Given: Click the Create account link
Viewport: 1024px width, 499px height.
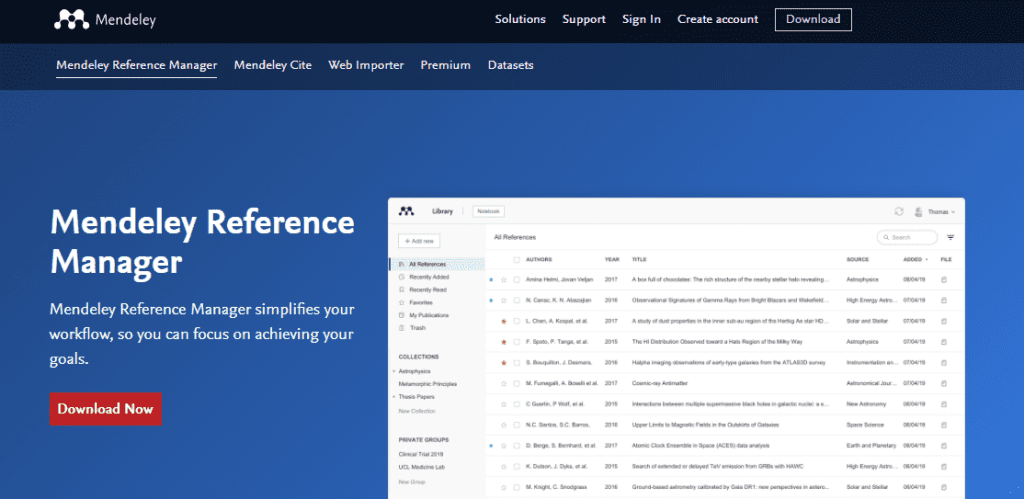Looking at the screenshot, I should (718, 20).
